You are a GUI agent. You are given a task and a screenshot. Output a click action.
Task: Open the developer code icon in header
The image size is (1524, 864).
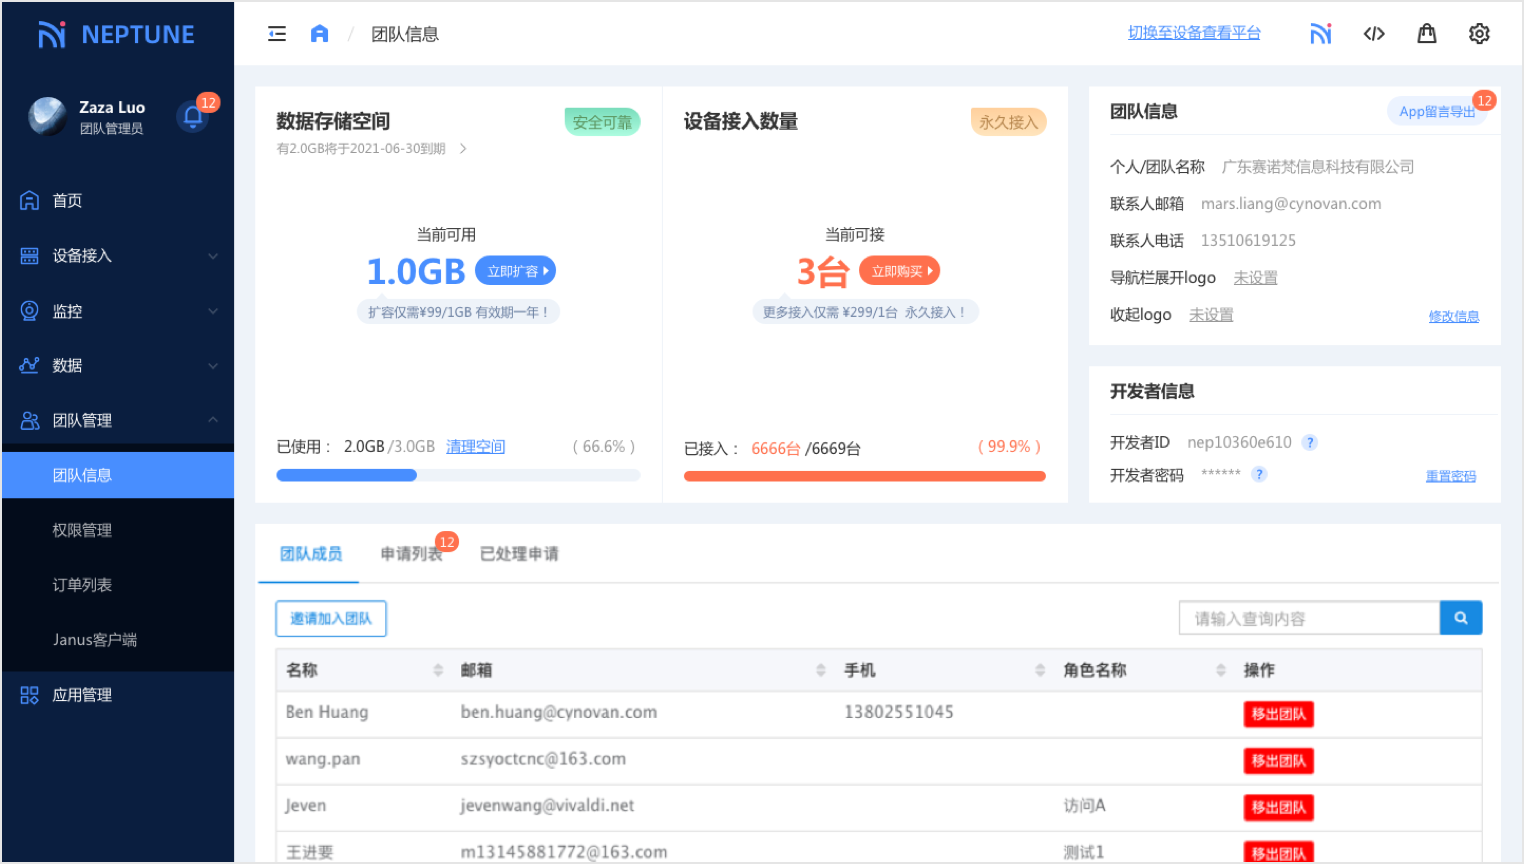point(1374,34)
